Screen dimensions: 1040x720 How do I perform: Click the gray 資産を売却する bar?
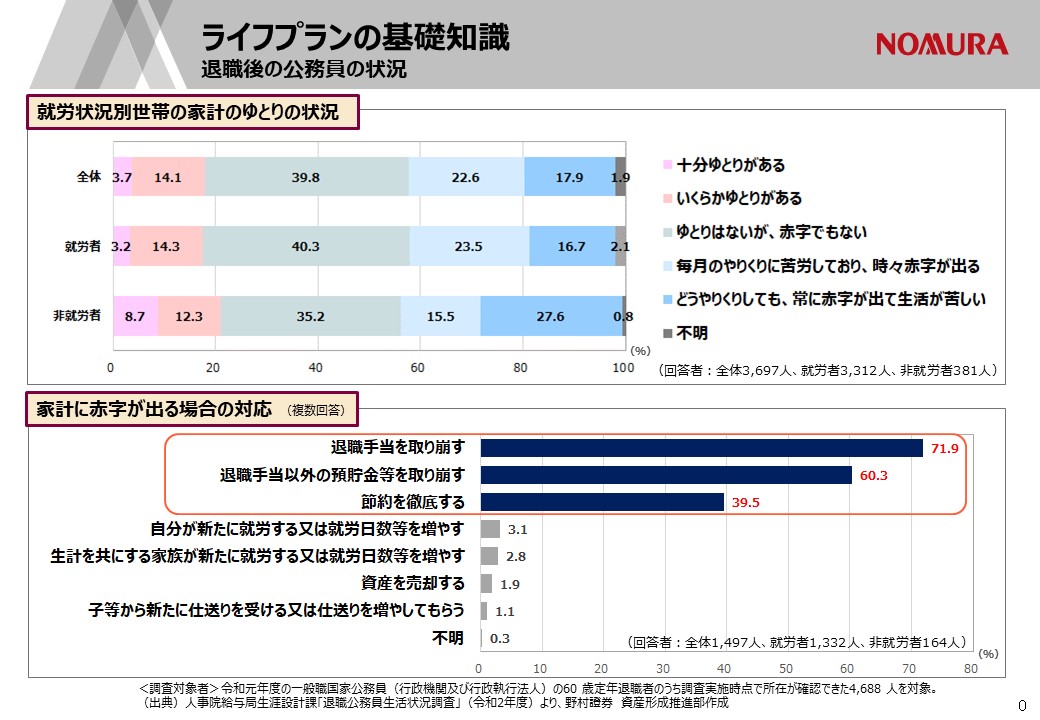coord(486,583)
